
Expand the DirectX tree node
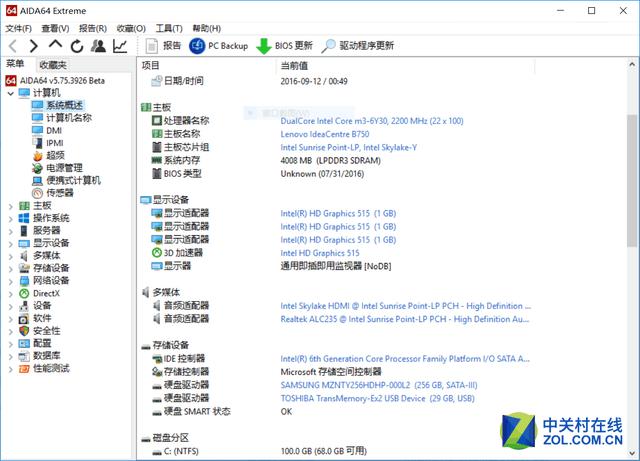pos(11,294)
